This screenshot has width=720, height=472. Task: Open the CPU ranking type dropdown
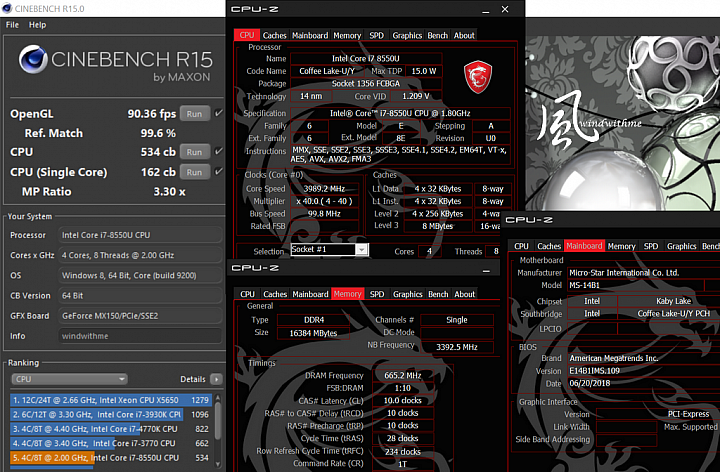[x=69, y=379]
